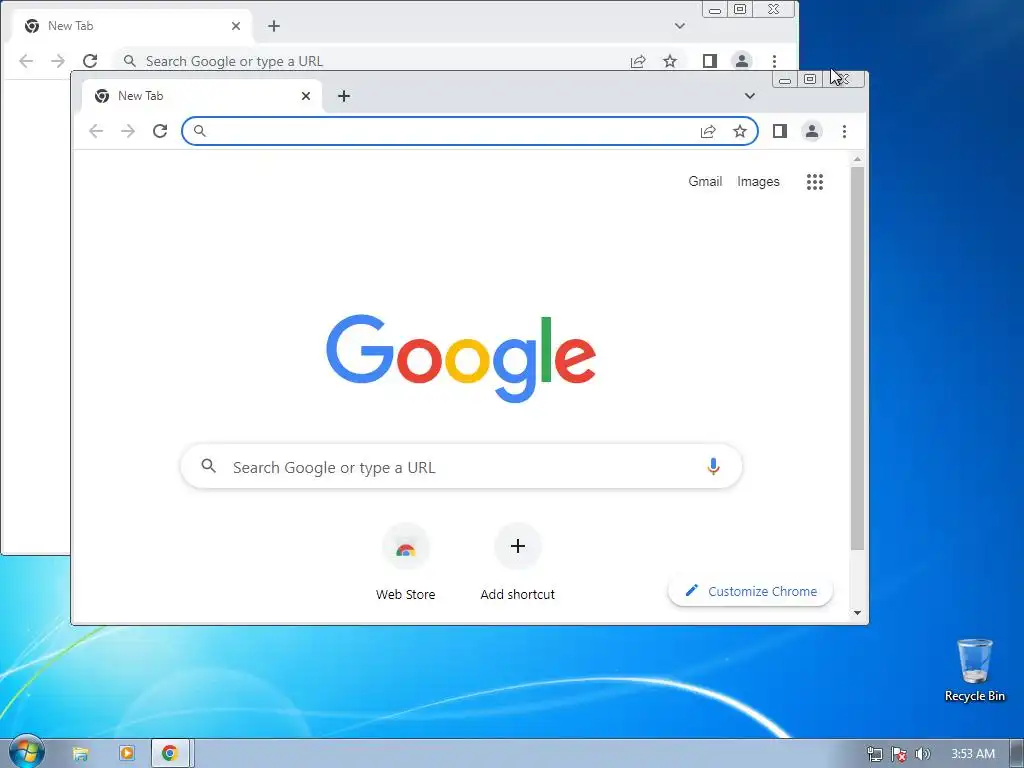Open side panel icon in back Chrome window
The height and width of the screenshot is (768, 1024).
coord(710,61)
